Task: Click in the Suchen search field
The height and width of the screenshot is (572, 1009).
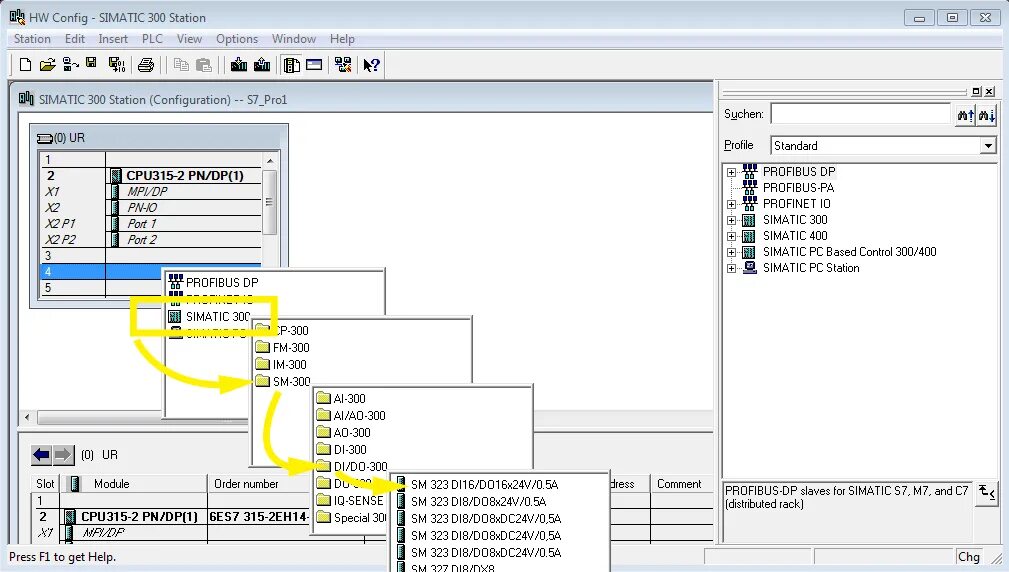Action: click(860, 114)
